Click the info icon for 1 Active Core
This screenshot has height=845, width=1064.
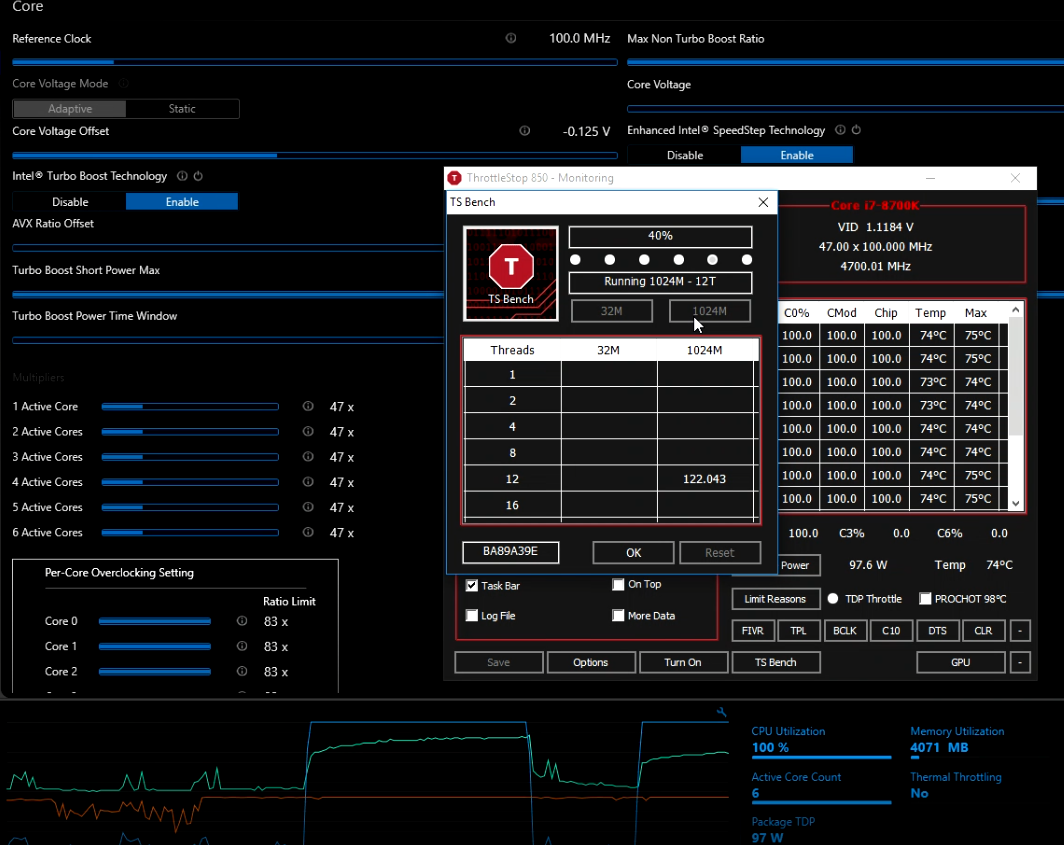click(x=308, y=407)
